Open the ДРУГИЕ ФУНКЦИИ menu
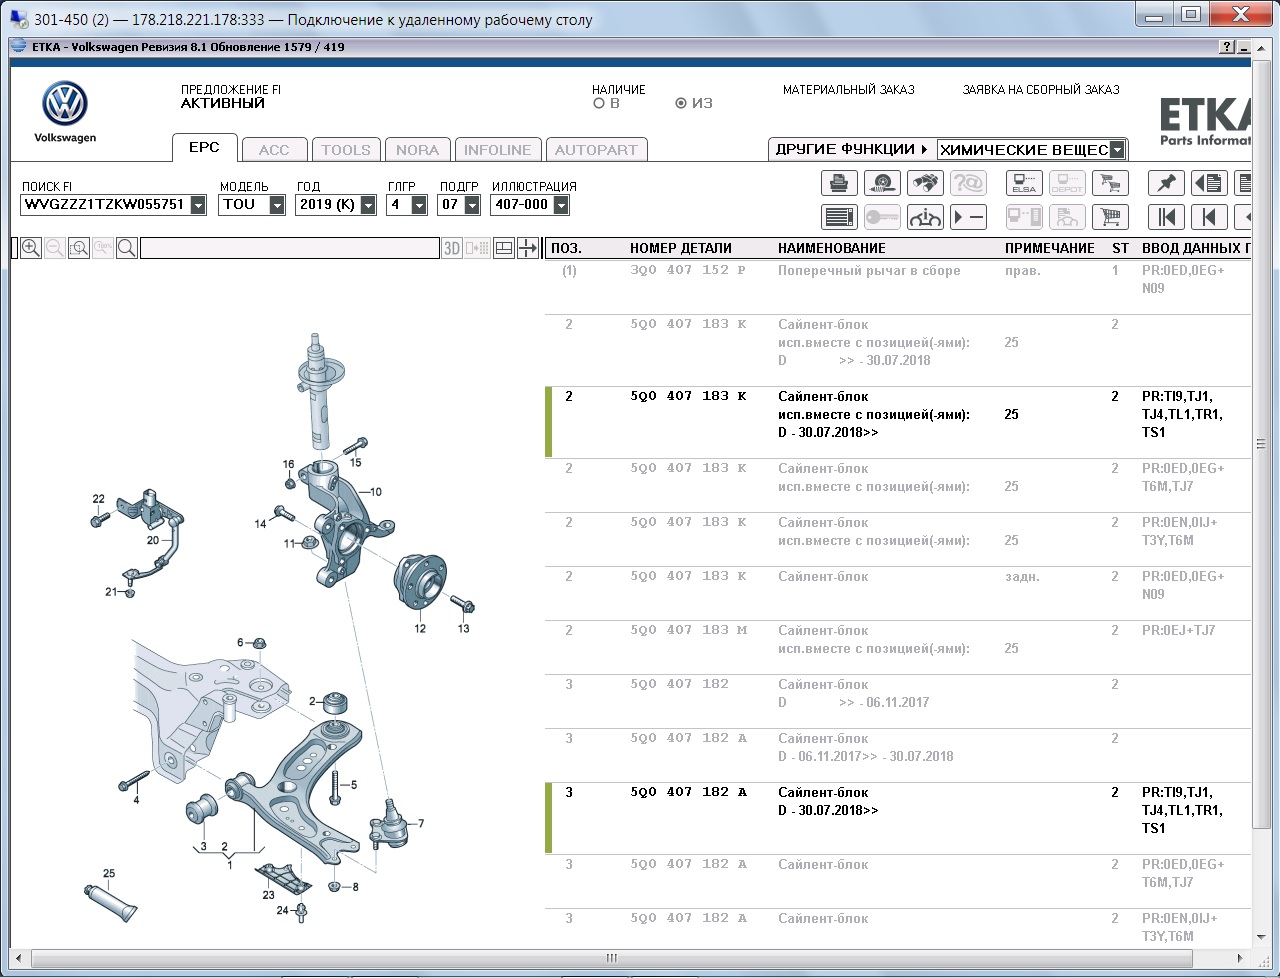Screen dimensions: 1280x978 851,149
